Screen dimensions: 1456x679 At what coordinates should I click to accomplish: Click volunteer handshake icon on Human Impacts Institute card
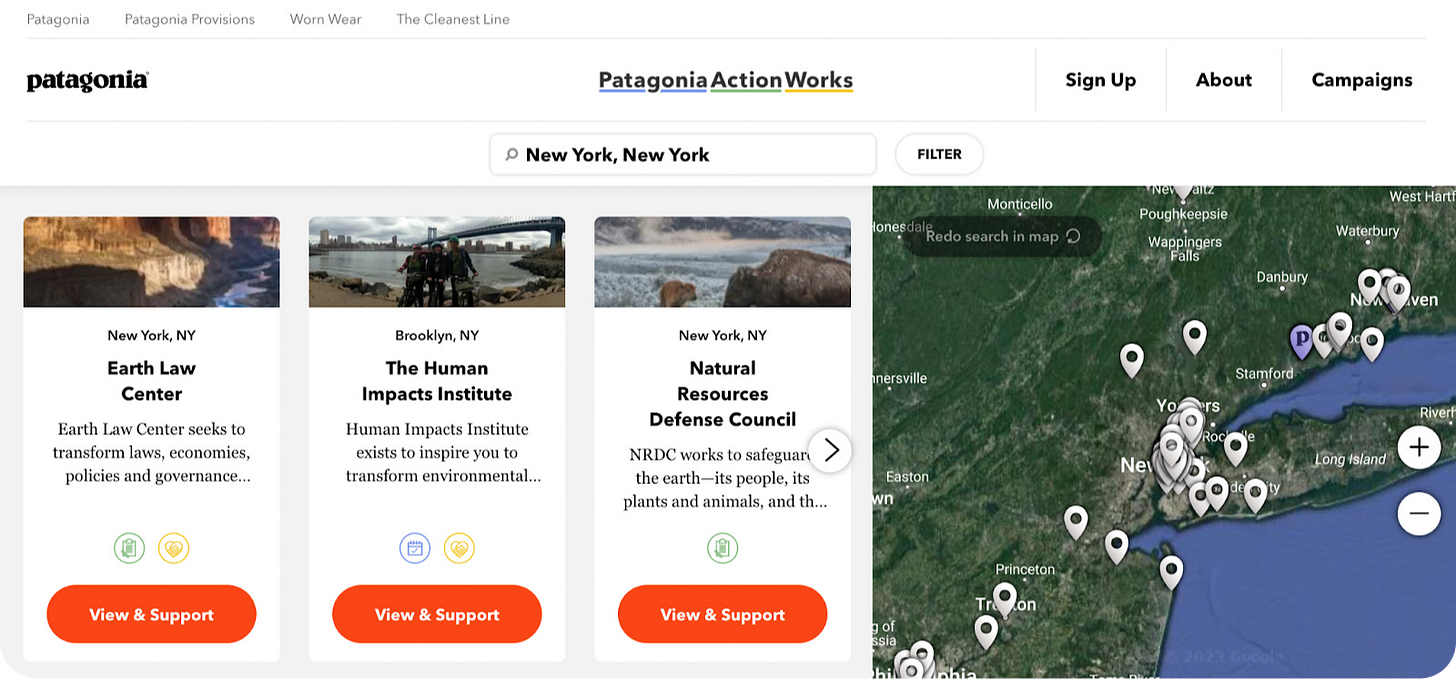[x=460, y=548]
